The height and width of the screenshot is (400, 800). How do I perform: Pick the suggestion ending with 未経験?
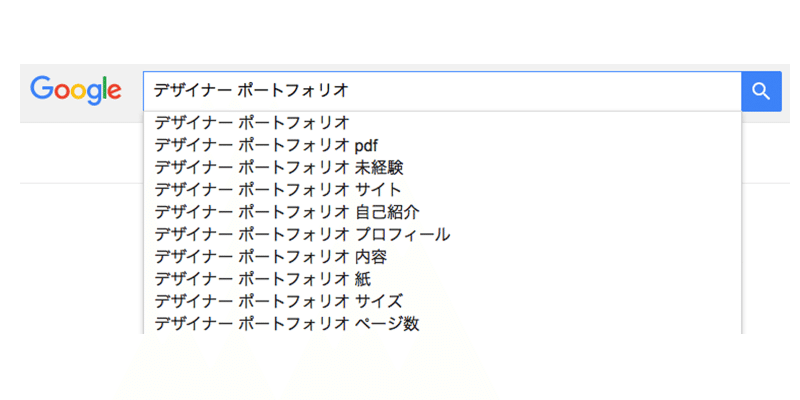click(442, 167)
